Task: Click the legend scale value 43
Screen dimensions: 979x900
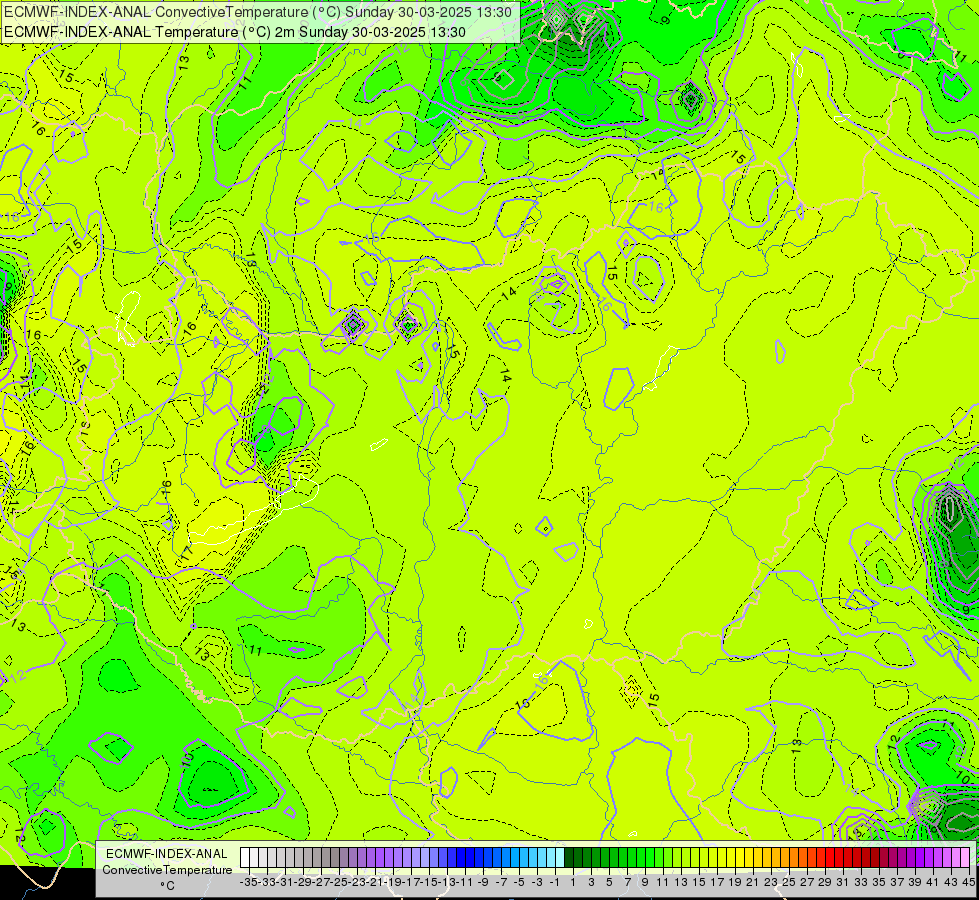Action: tap(951, 882)
